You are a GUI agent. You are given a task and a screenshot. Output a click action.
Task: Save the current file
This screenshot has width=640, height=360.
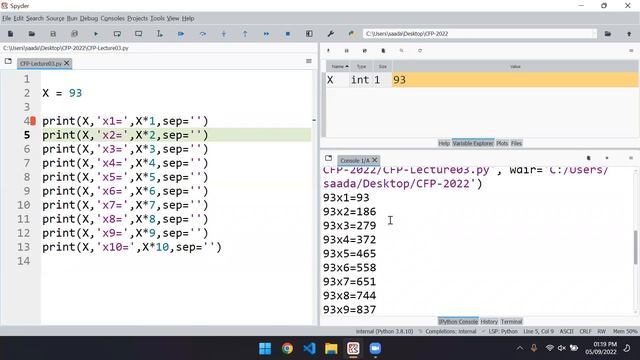pos(53,34)
